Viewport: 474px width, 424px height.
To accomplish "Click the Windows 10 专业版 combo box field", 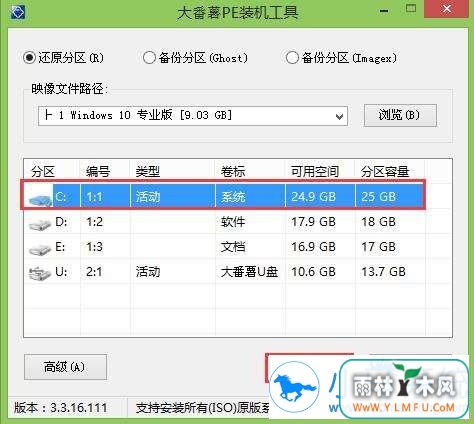I will point(193,116).
